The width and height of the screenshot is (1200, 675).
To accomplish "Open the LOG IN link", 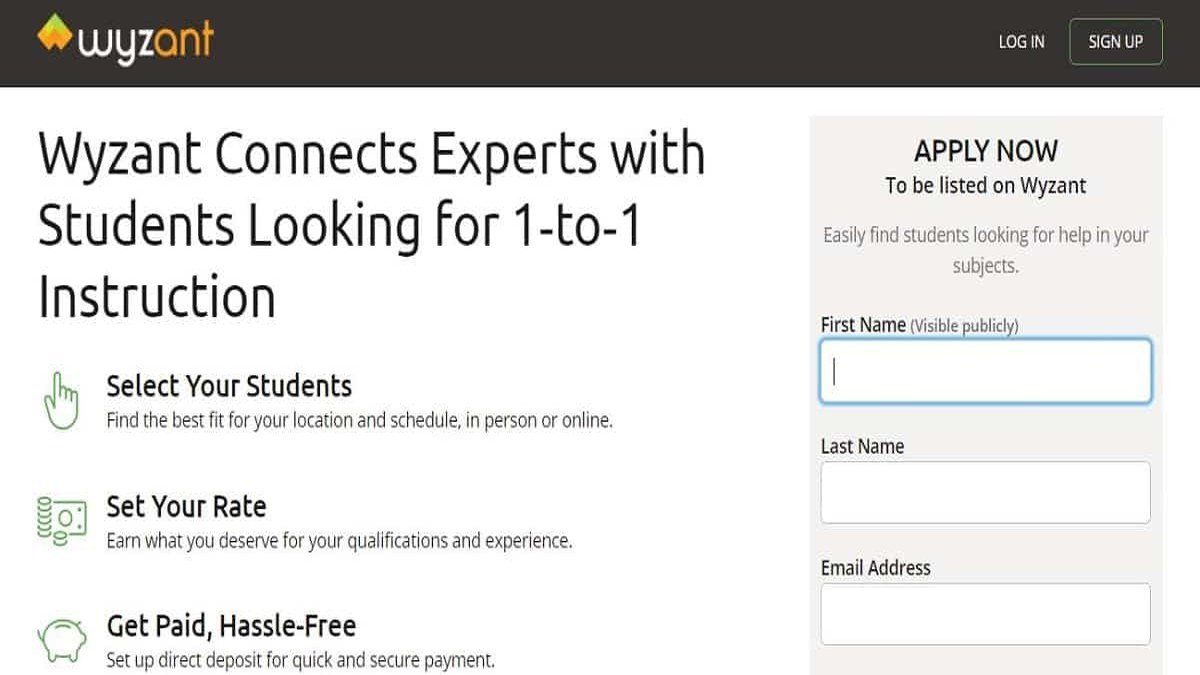I will point(1021,42).
